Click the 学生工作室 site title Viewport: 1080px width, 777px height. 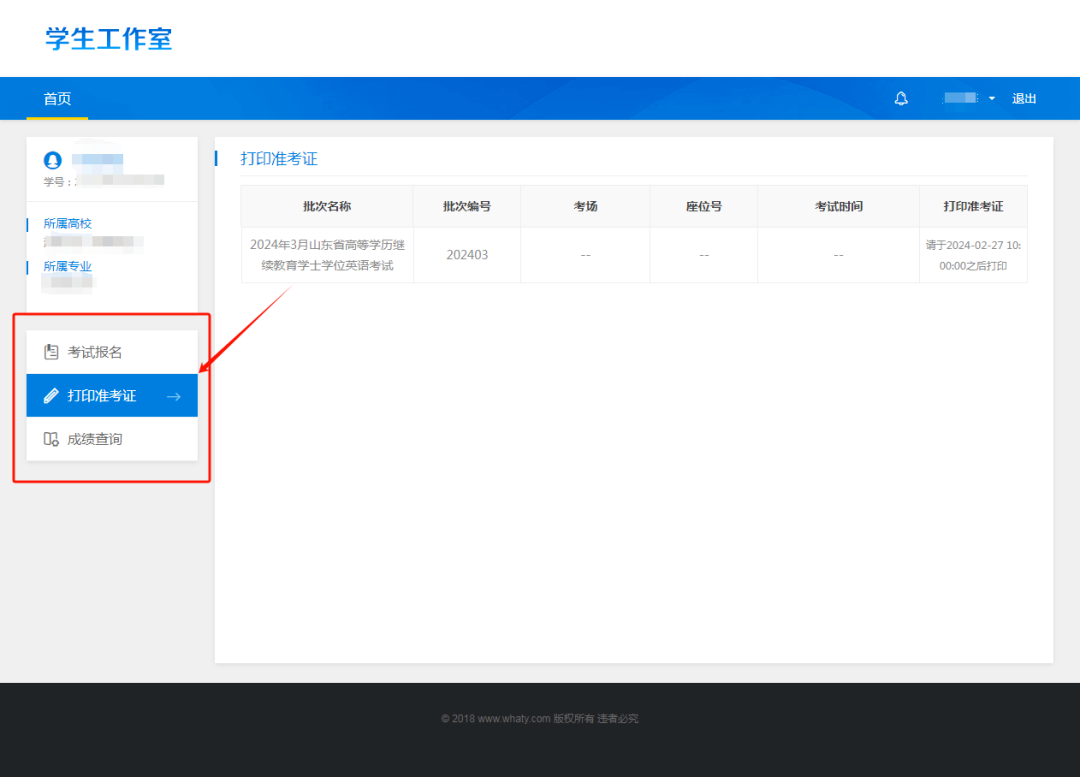(x=109, y=39)
